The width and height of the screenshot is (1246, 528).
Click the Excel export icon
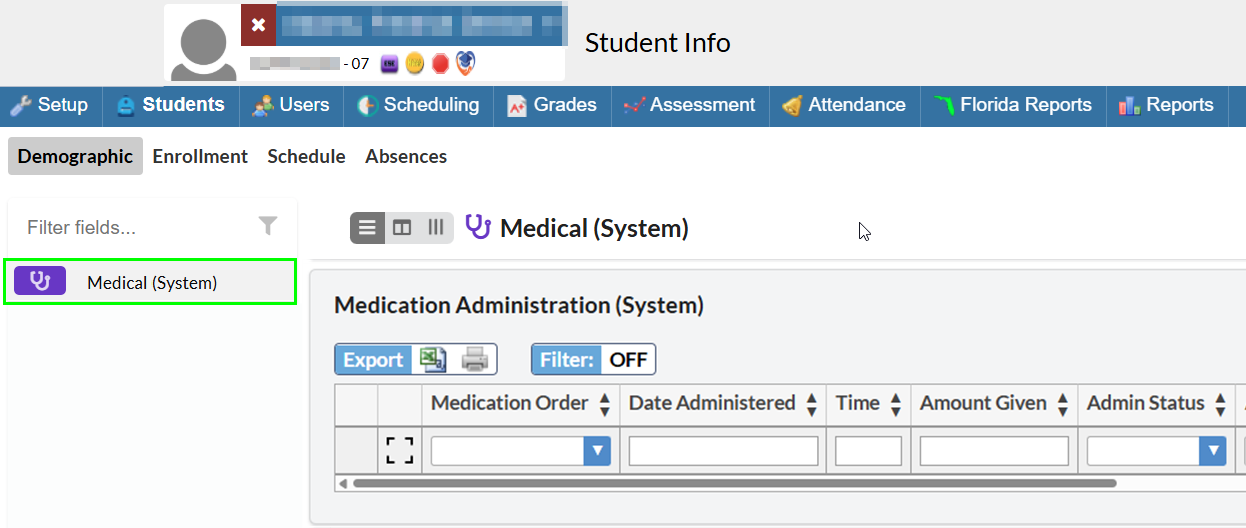[x=433, y=360]
